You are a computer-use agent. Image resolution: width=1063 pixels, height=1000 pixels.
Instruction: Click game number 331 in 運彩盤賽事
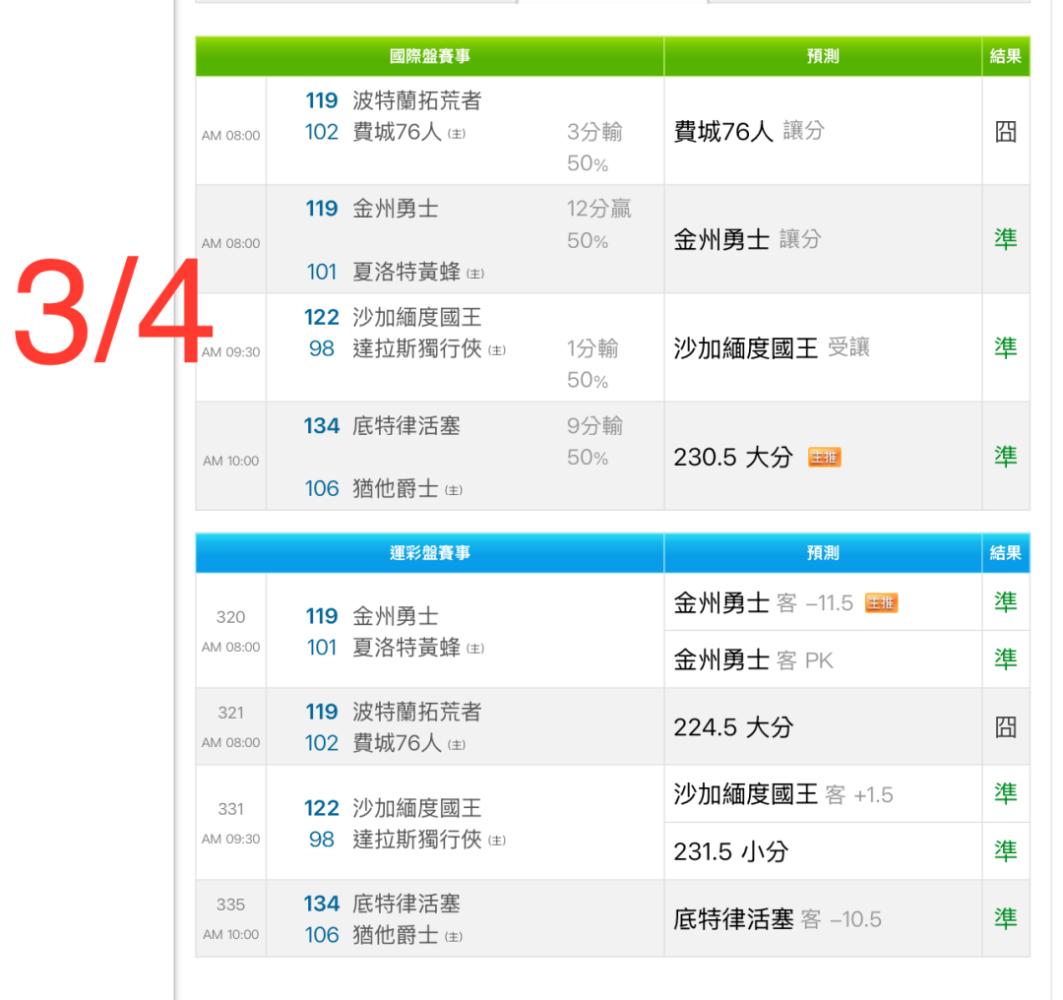point(230,809)
